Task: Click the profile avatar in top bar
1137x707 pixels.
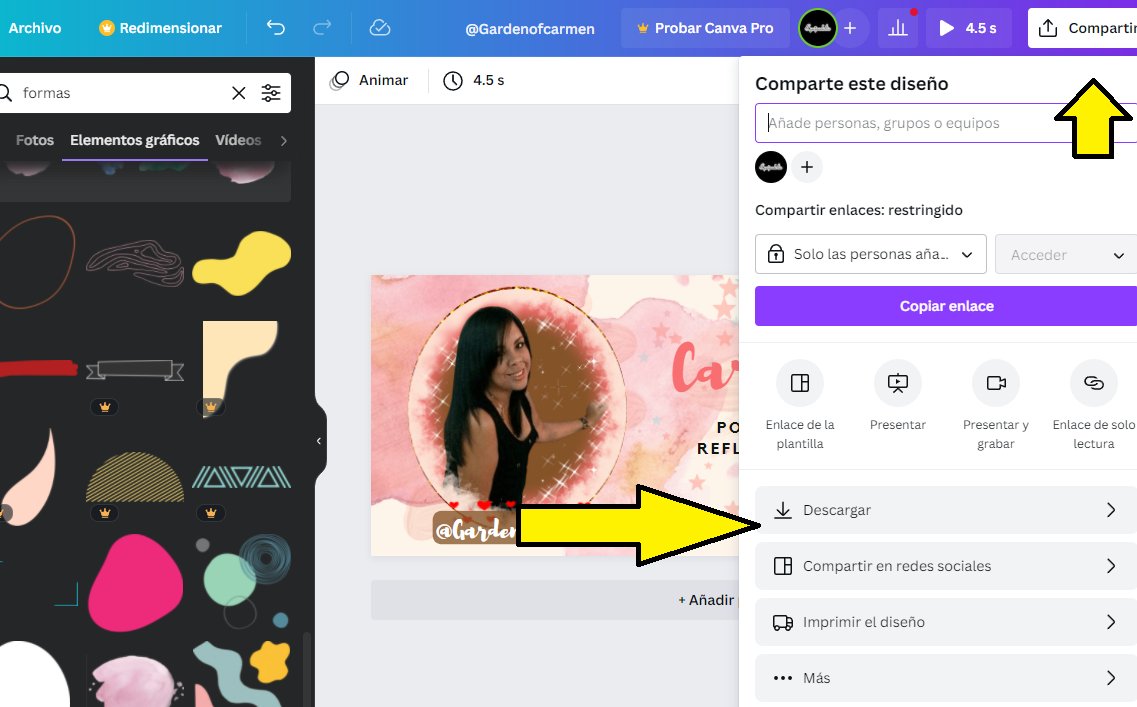Action: tap(817, 28)
